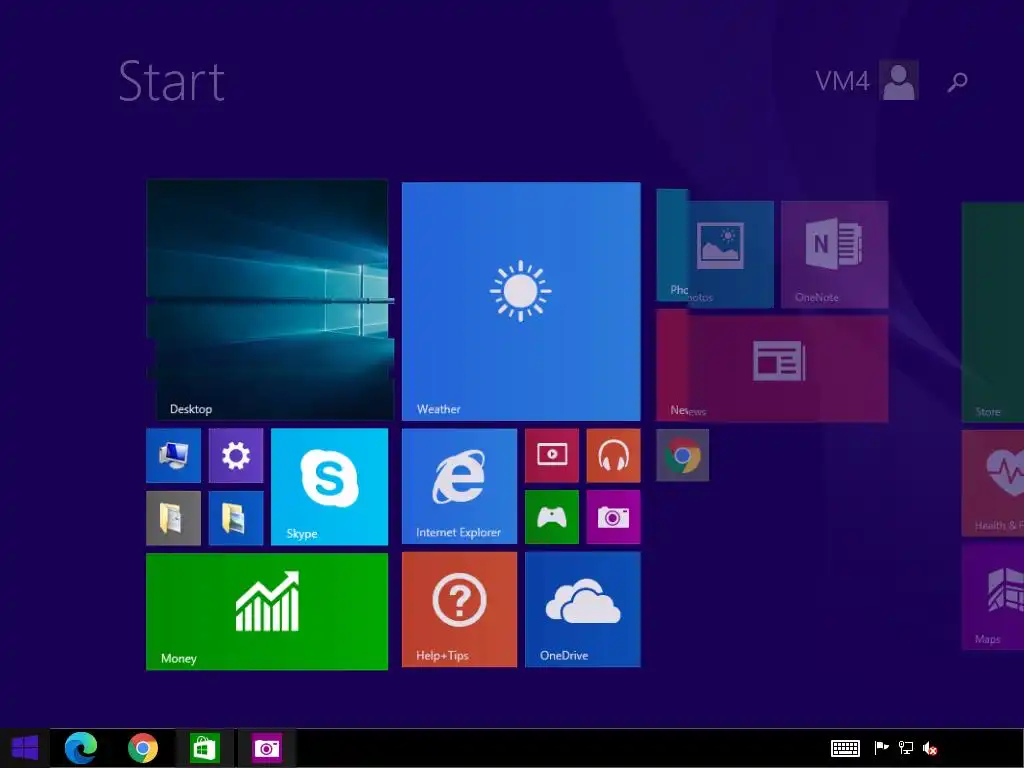This screenshot has height=768, width=1024.
Task: Open the Music headphones tile
Action: 613,455
